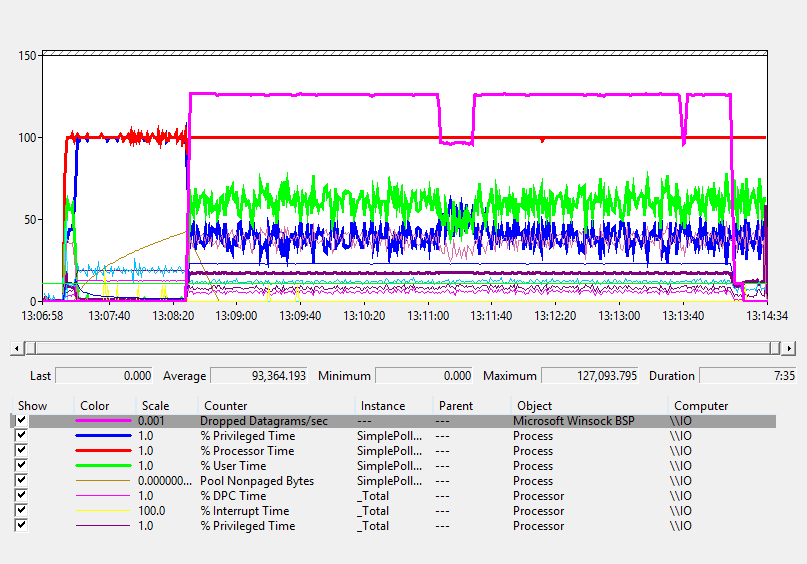Click the 150 label on vertical axis

(x=27, y=56)
